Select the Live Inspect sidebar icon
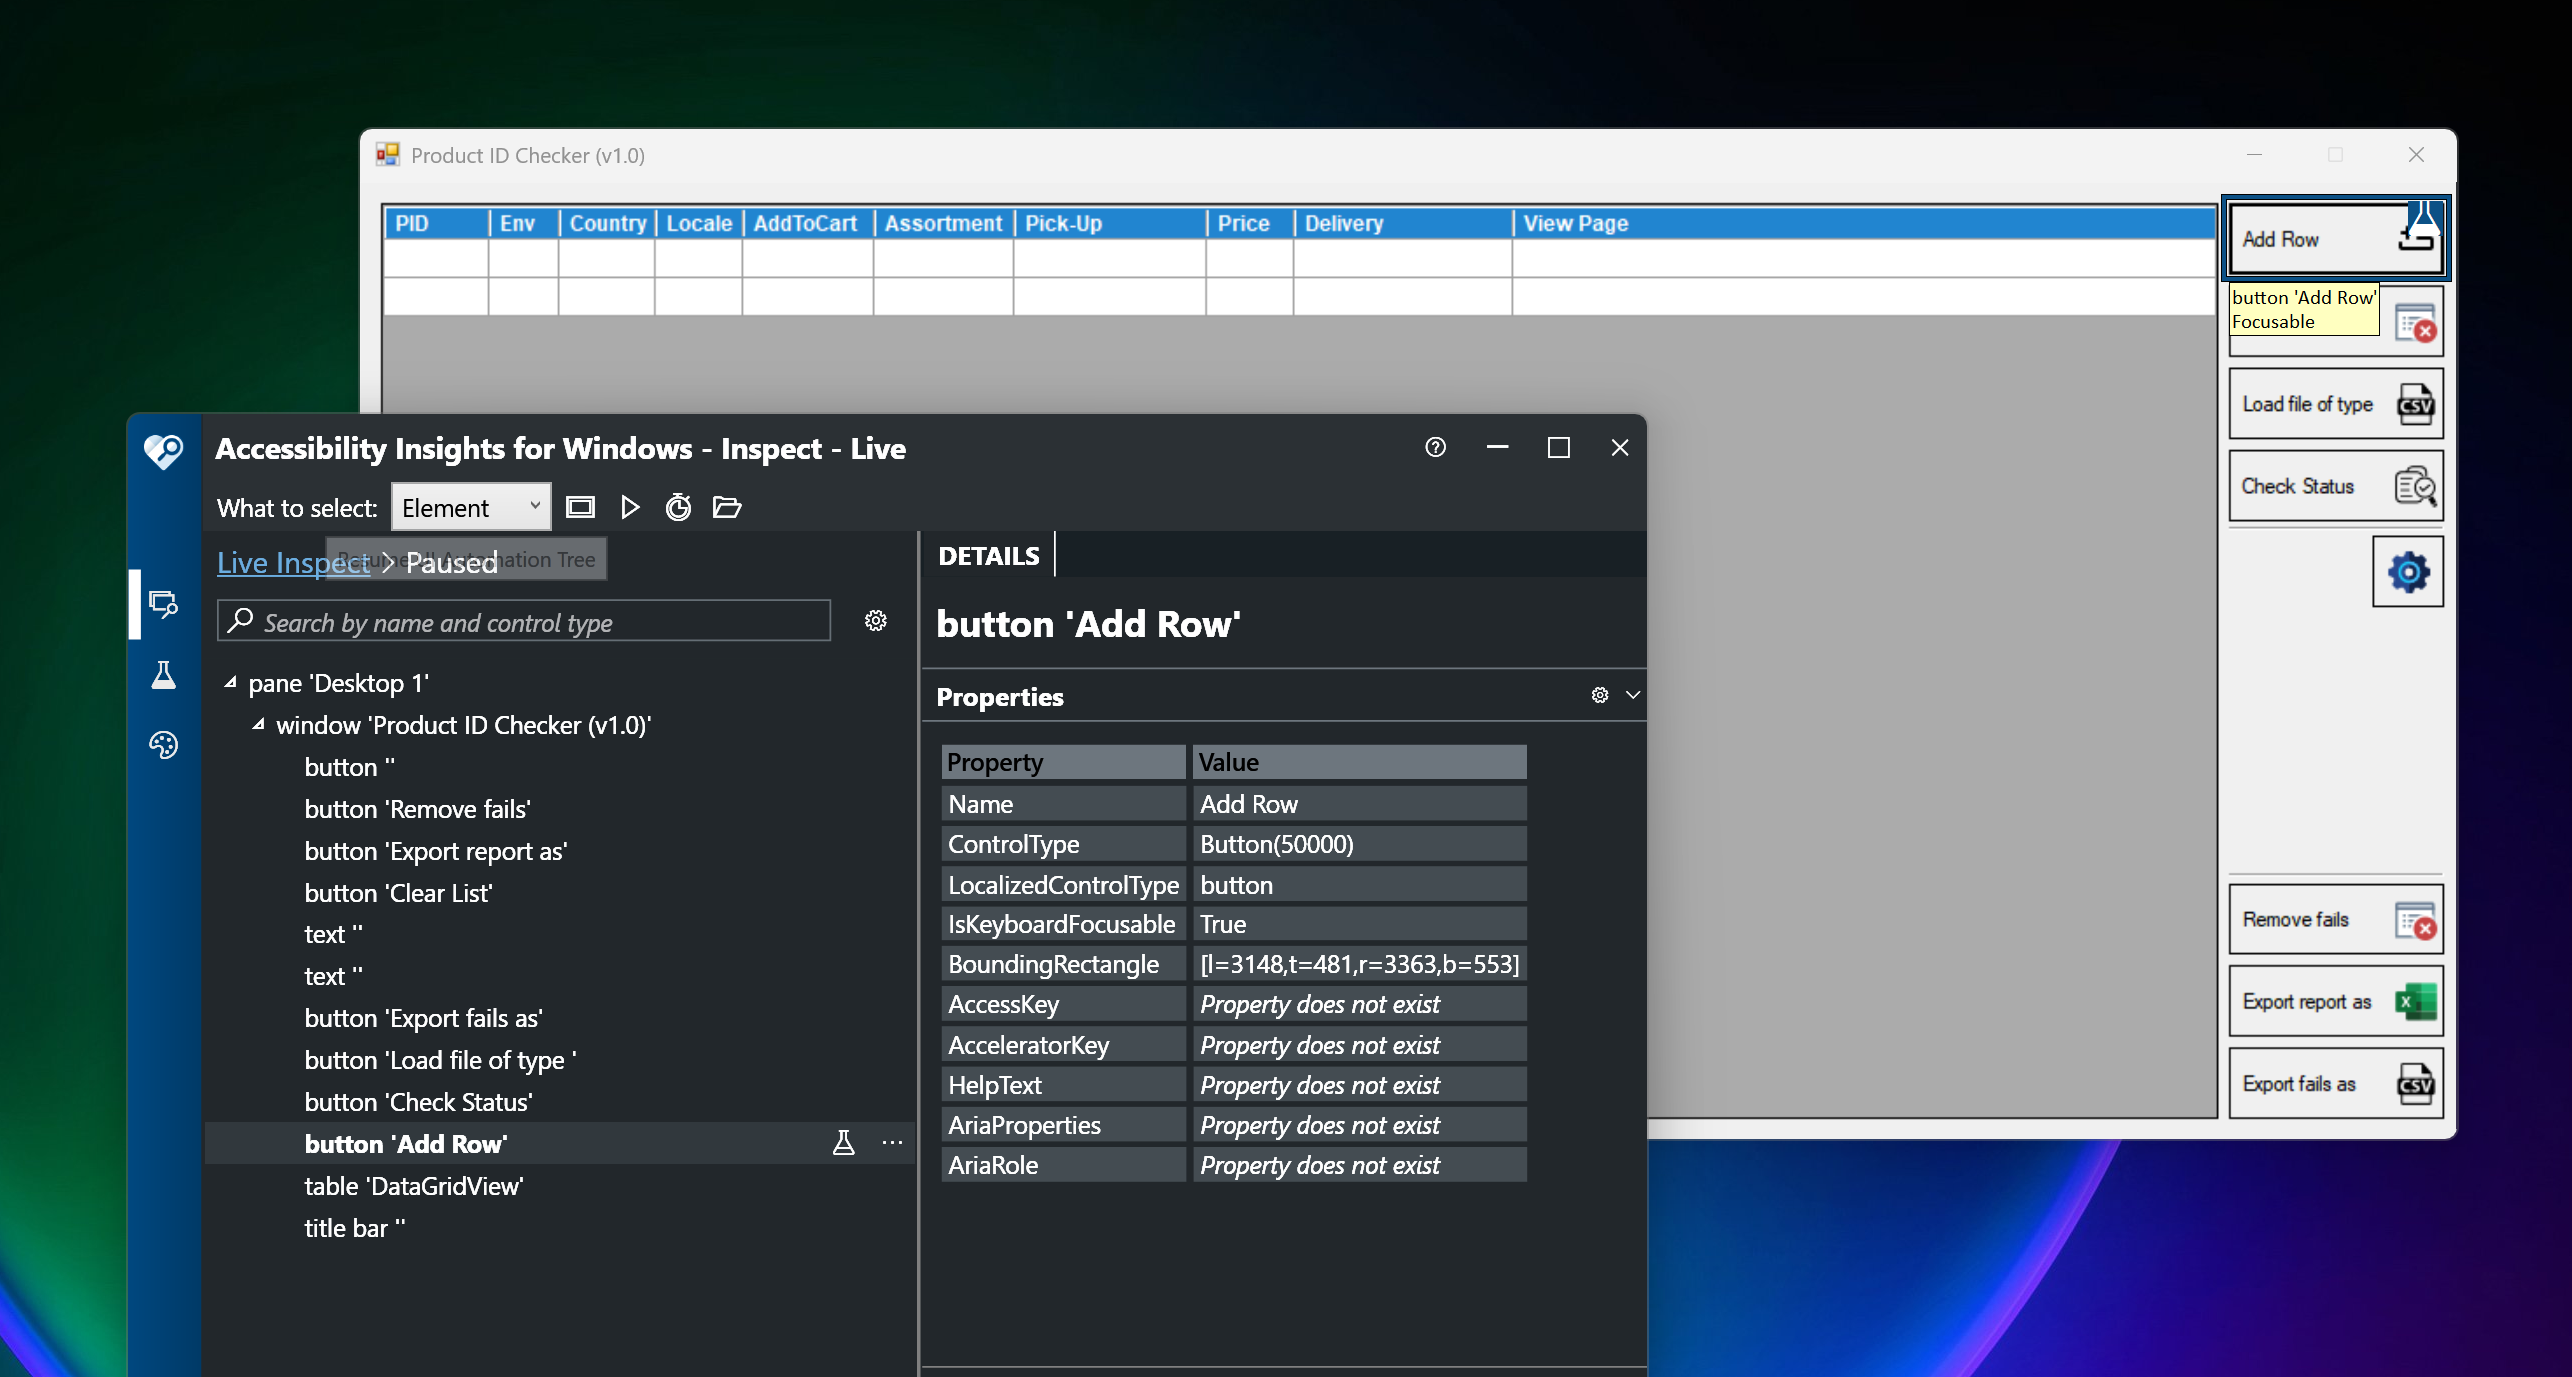This screenshot has height=1377, width=2572. [163, 604]
